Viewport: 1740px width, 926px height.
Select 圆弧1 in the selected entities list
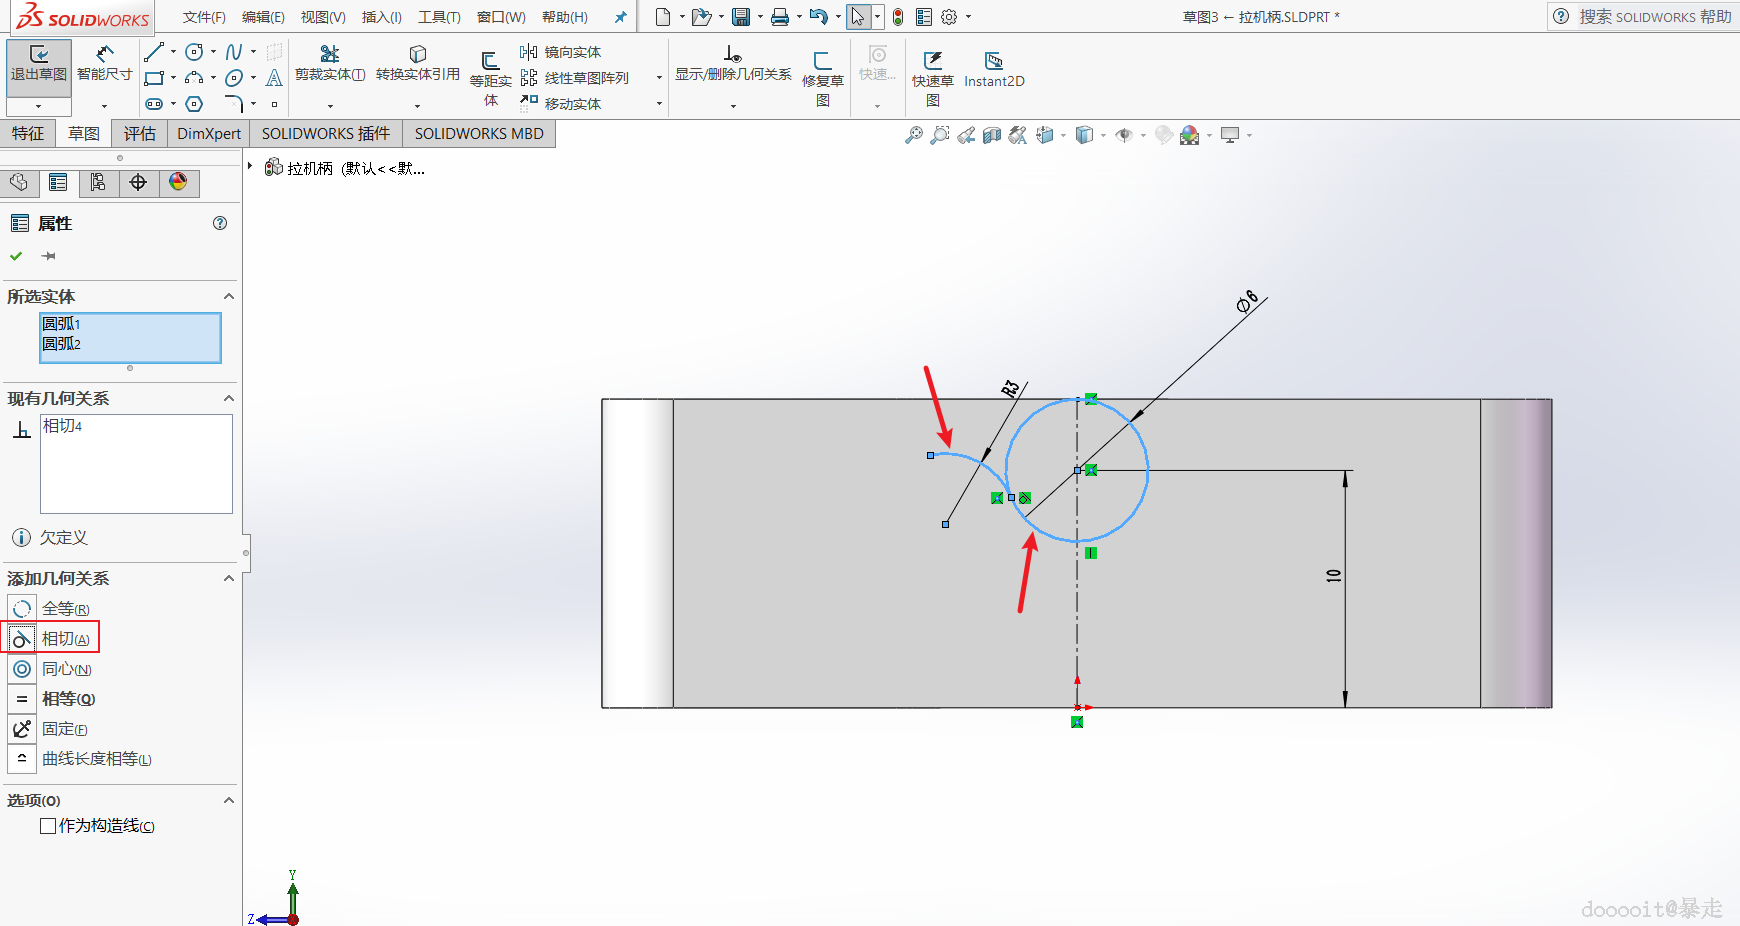[62, 324]
